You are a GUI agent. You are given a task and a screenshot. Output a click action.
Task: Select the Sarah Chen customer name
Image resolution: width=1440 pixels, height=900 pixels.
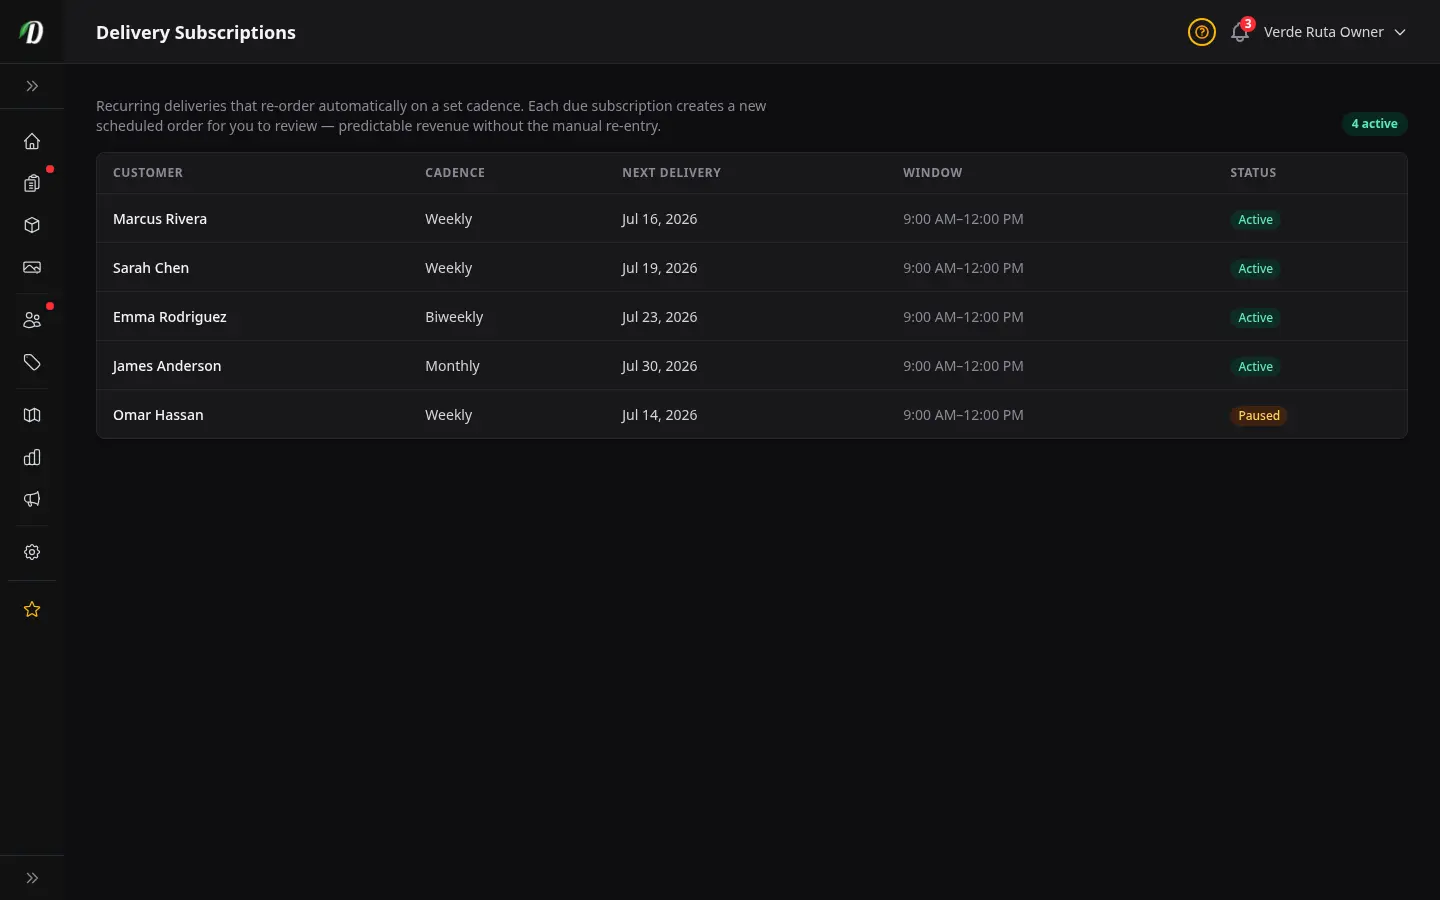[151, 268]
